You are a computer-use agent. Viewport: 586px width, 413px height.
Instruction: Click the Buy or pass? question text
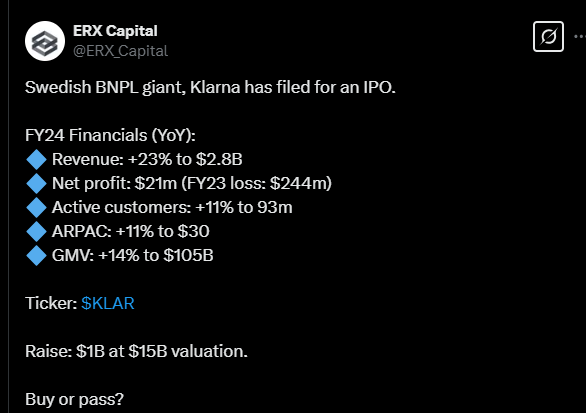[x=74, y=400]
